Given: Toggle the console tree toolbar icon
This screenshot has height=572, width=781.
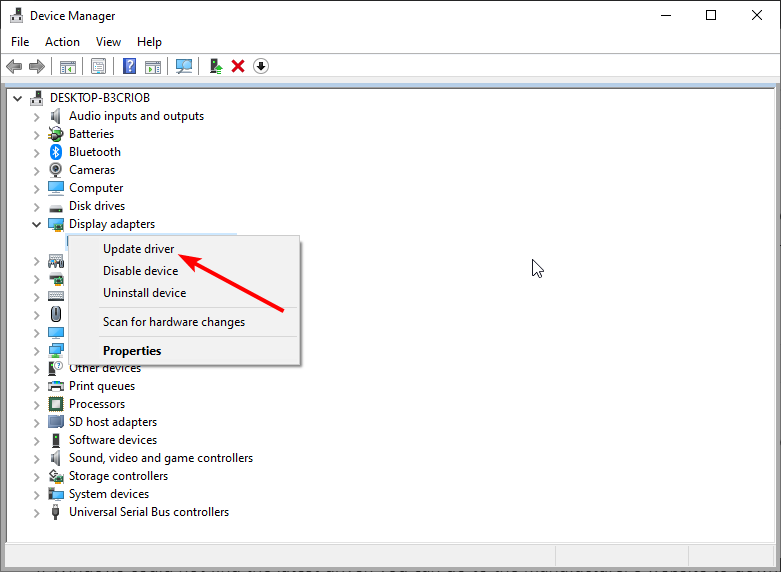Looking at the screenshot, I should click(x=68, y=66).
